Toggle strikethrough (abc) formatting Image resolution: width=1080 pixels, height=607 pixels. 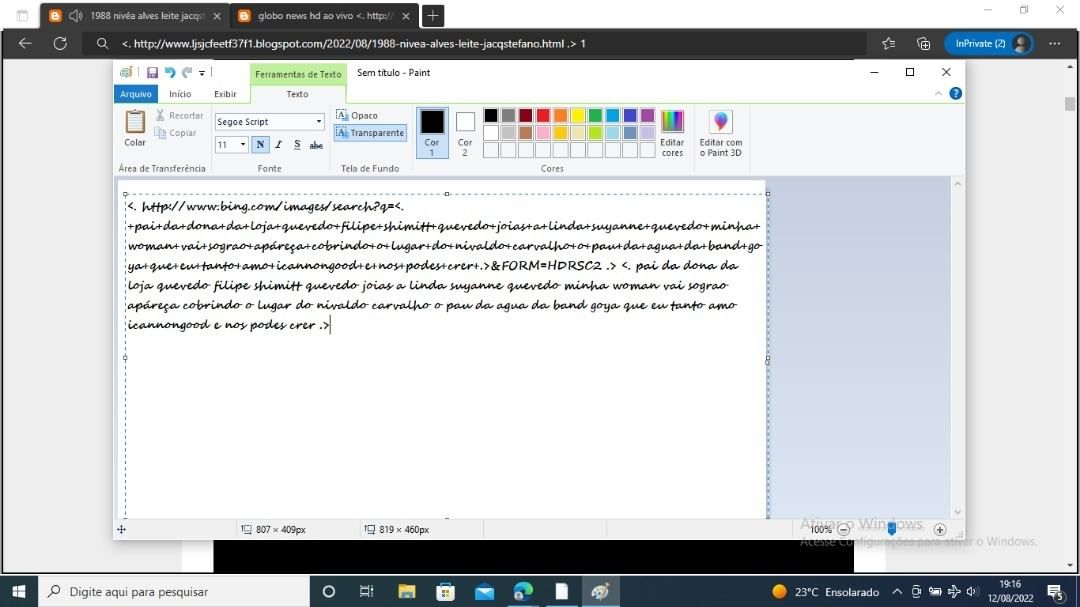(x=316, y=145)
